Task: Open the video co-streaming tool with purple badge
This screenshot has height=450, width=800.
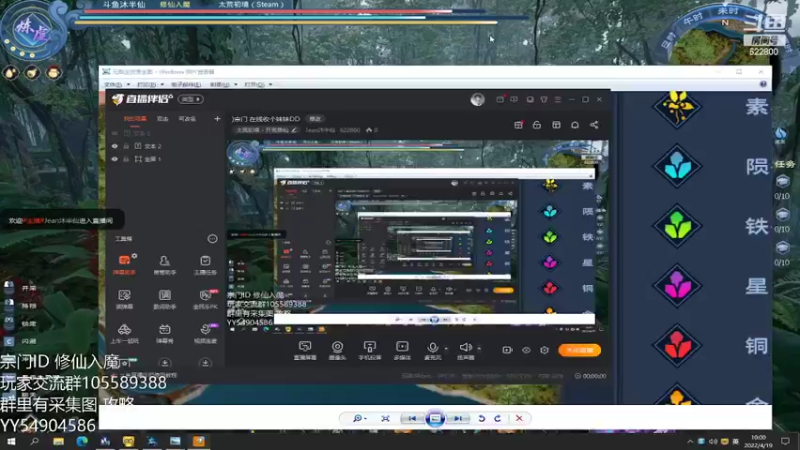Action: pos(205,333)
